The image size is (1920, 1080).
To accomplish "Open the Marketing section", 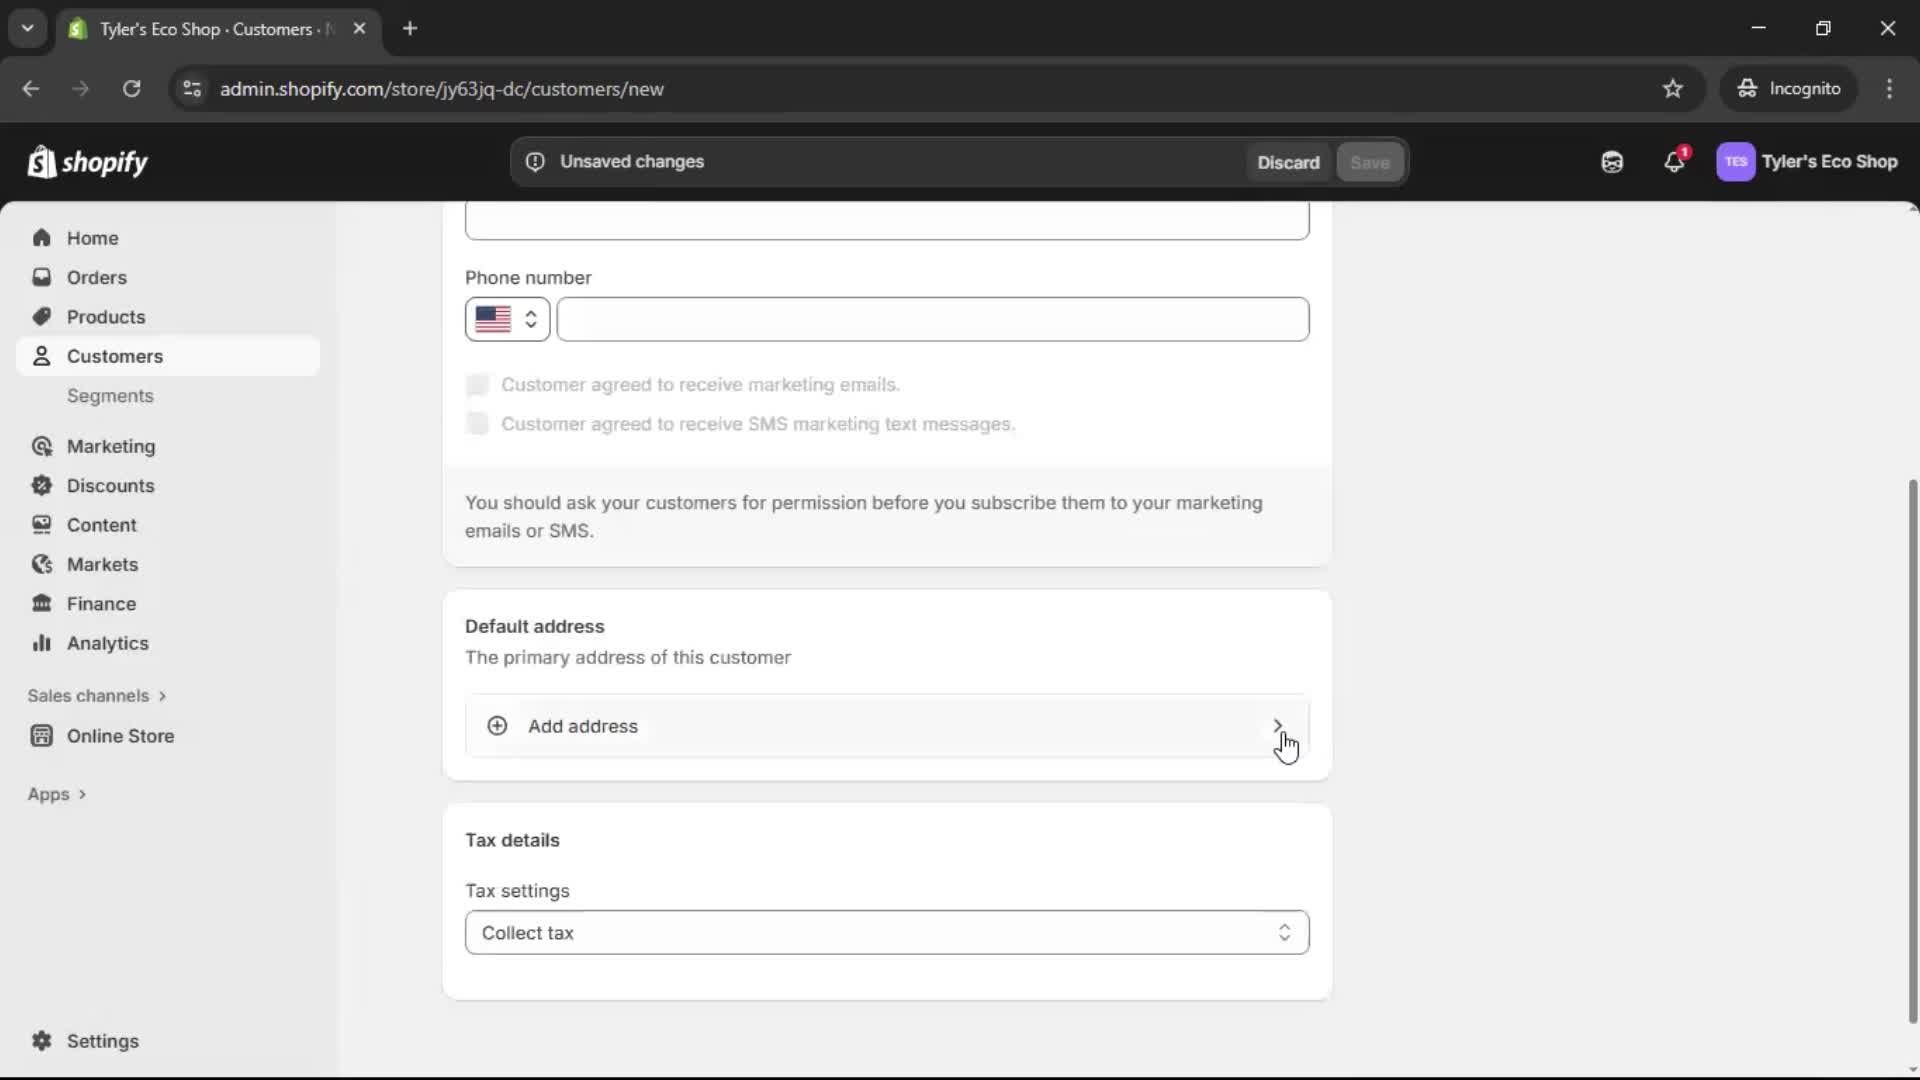I will coord(110,447).
